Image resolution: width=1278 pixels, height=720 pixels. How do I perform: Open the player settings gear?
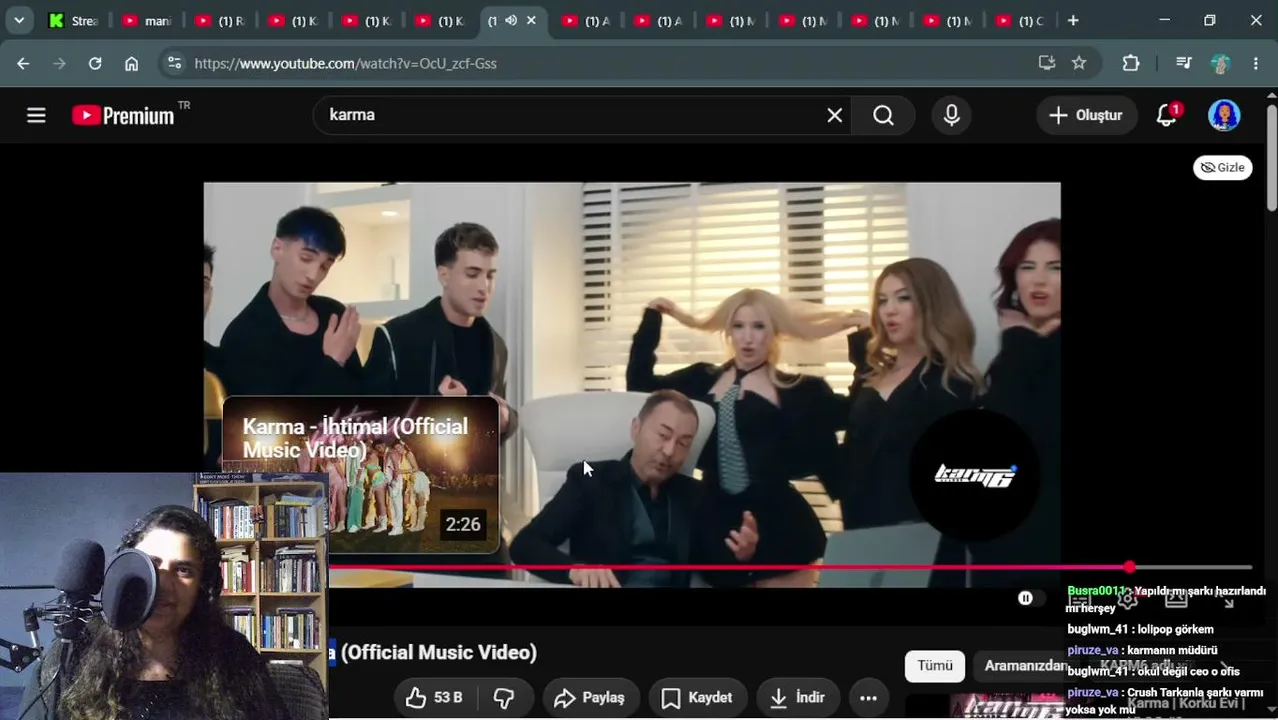tap(1127, 598)
